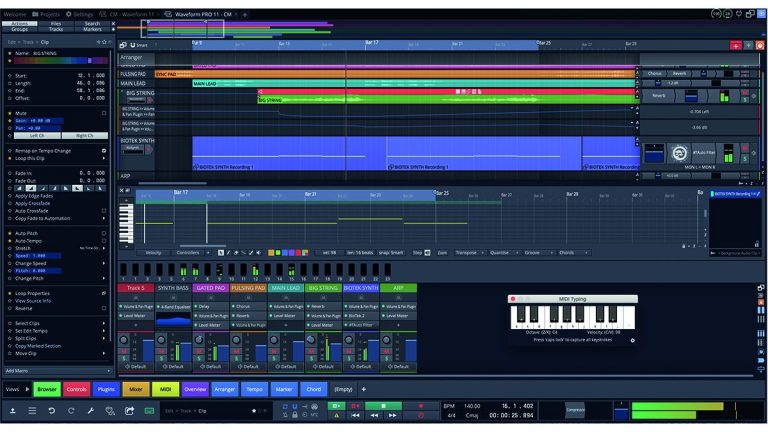
Task: Open the Add Macro dropdown
Action: coord(58,371)
